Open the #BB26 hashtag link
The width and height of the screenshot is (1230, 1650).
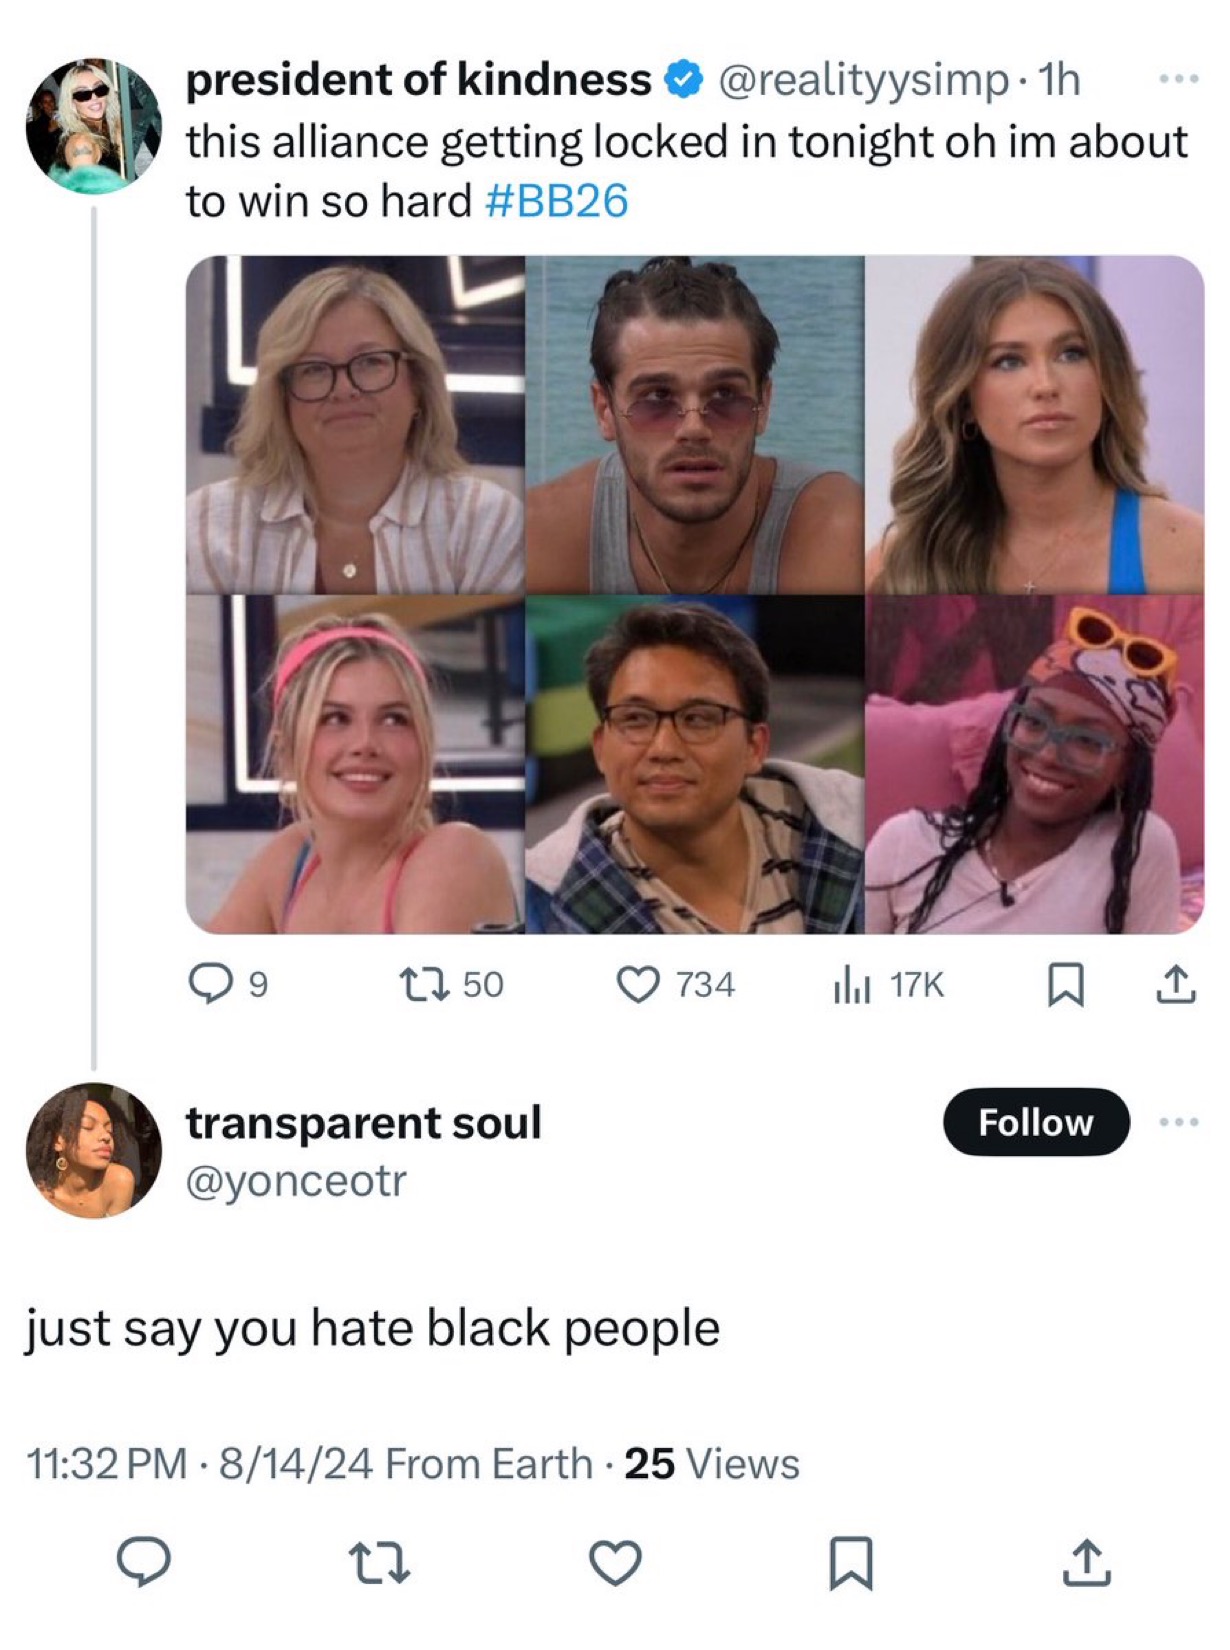pos(557,201)
